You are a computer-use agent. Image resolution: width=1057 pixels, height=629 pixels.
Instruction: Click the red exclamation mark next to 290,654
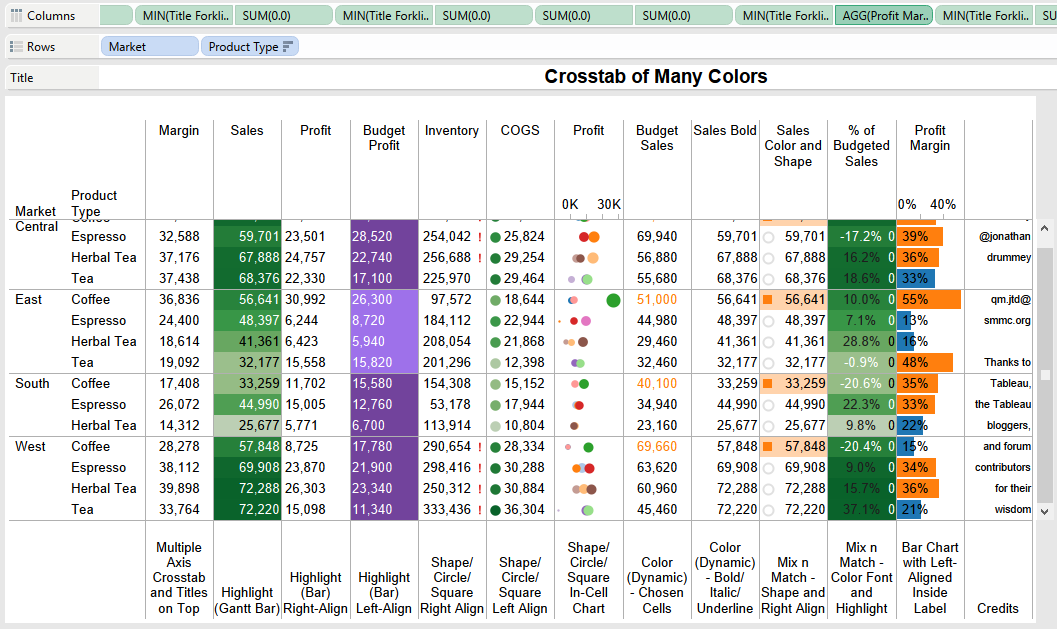[480, 446]
